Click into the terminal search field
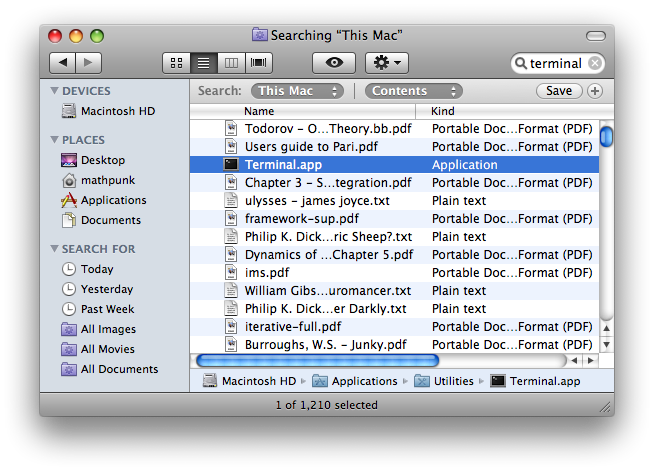This screenshot has height=471, width=654. point(556,63)
